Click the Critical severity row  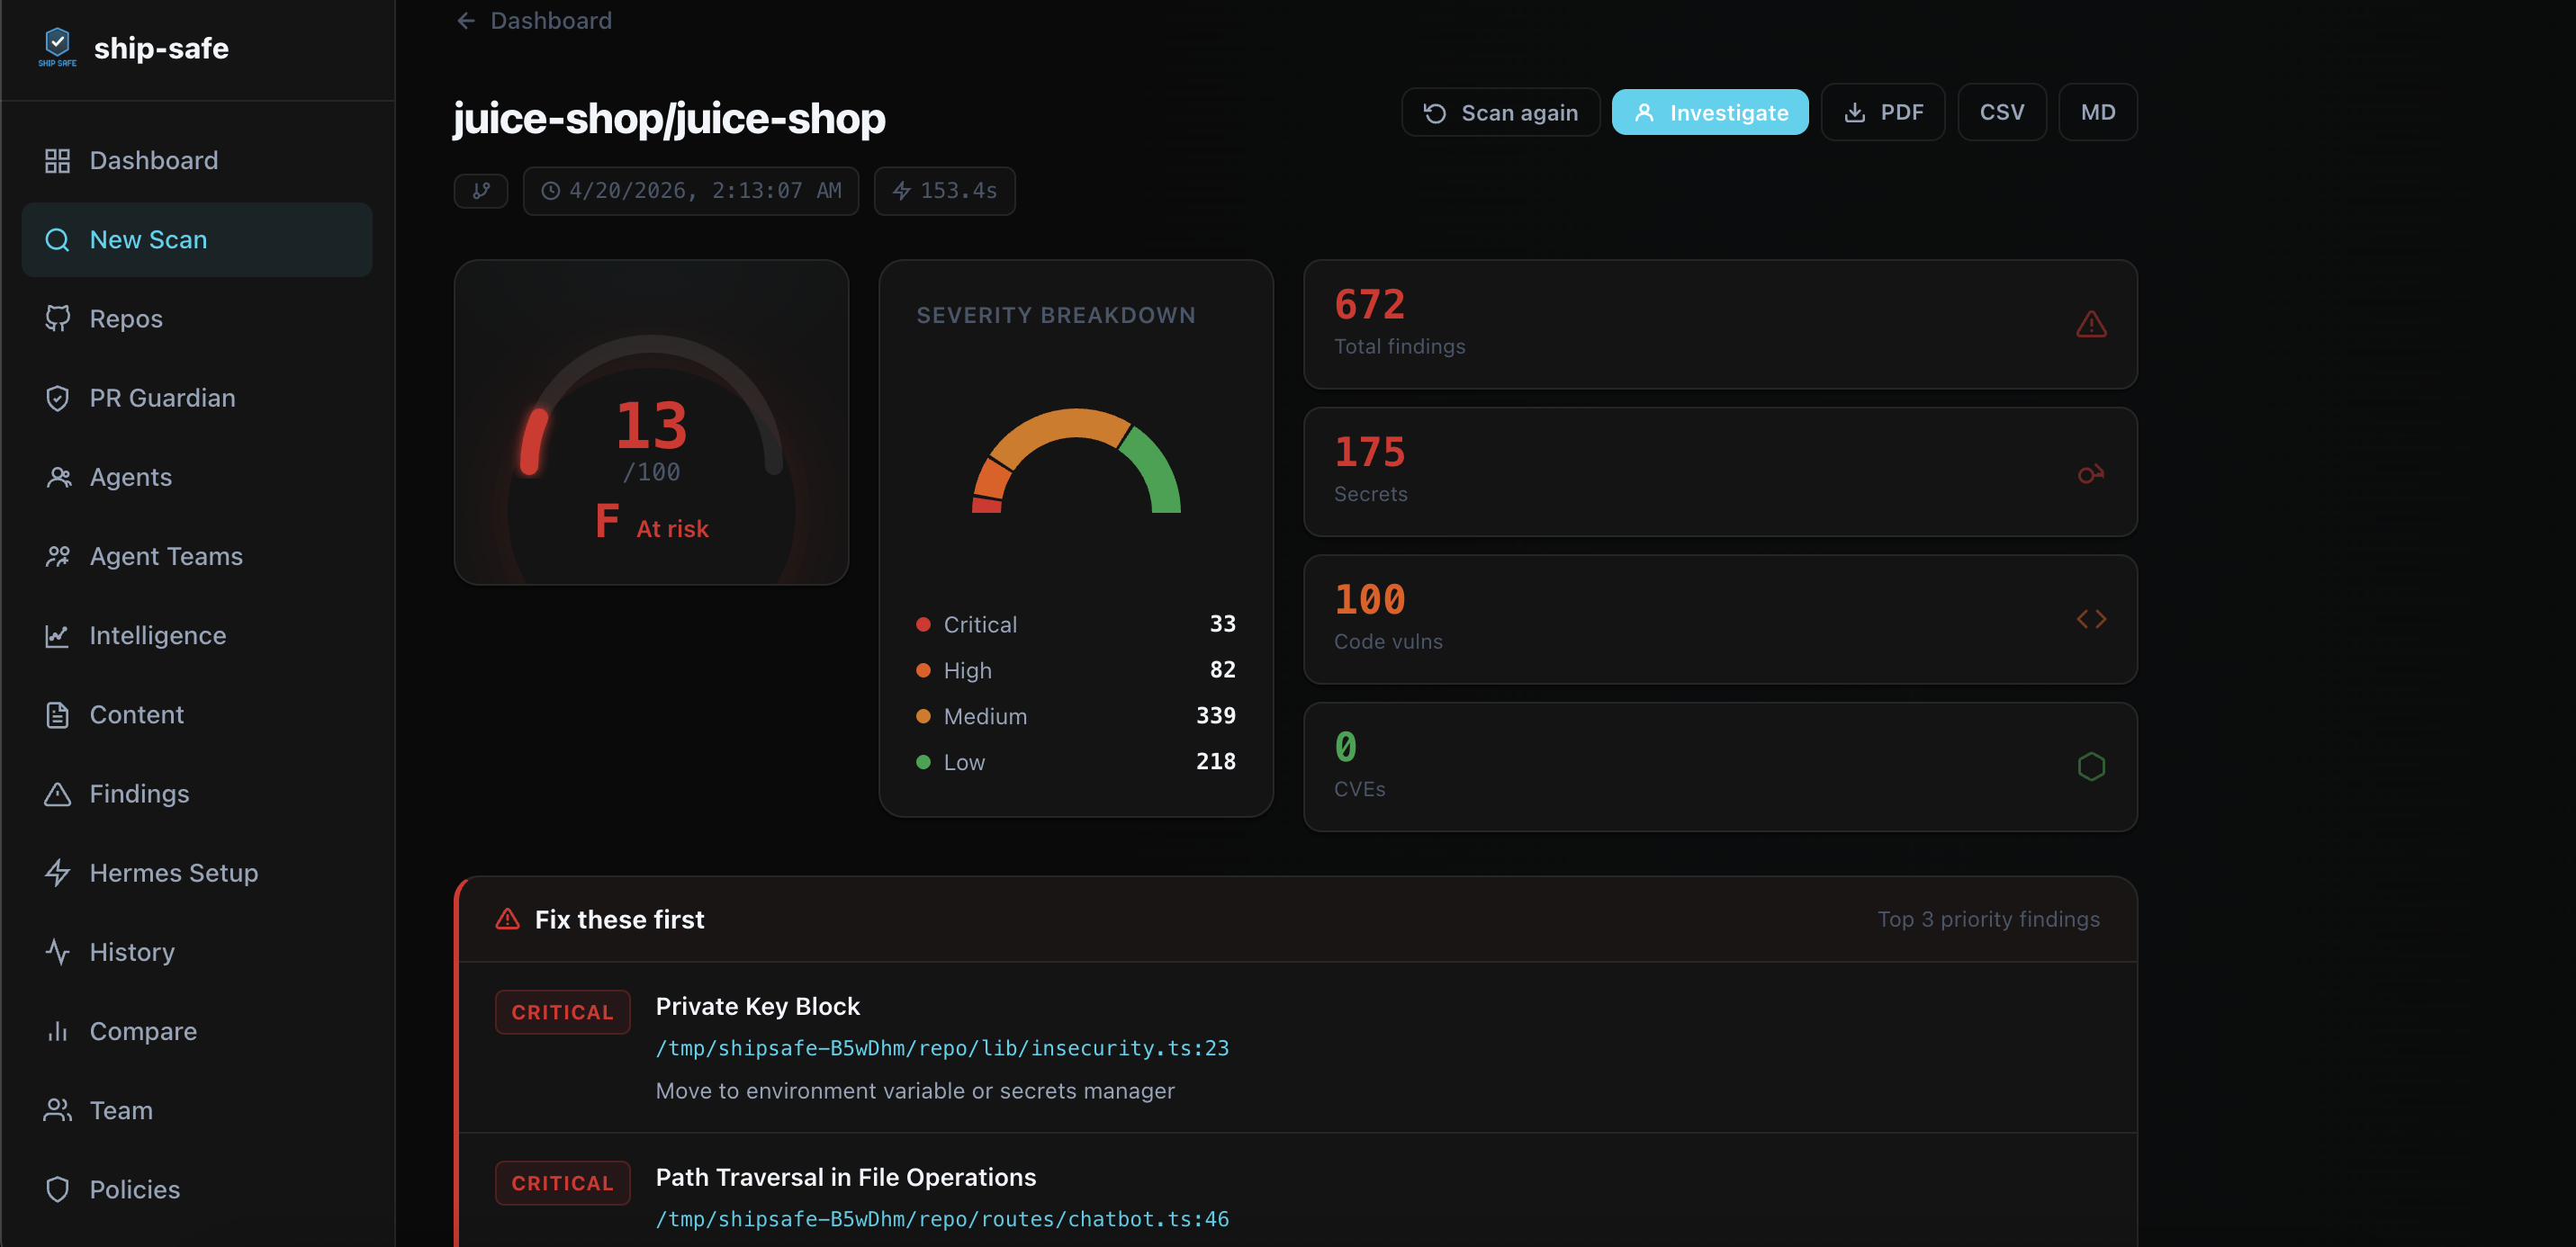tap(1076, 624)
